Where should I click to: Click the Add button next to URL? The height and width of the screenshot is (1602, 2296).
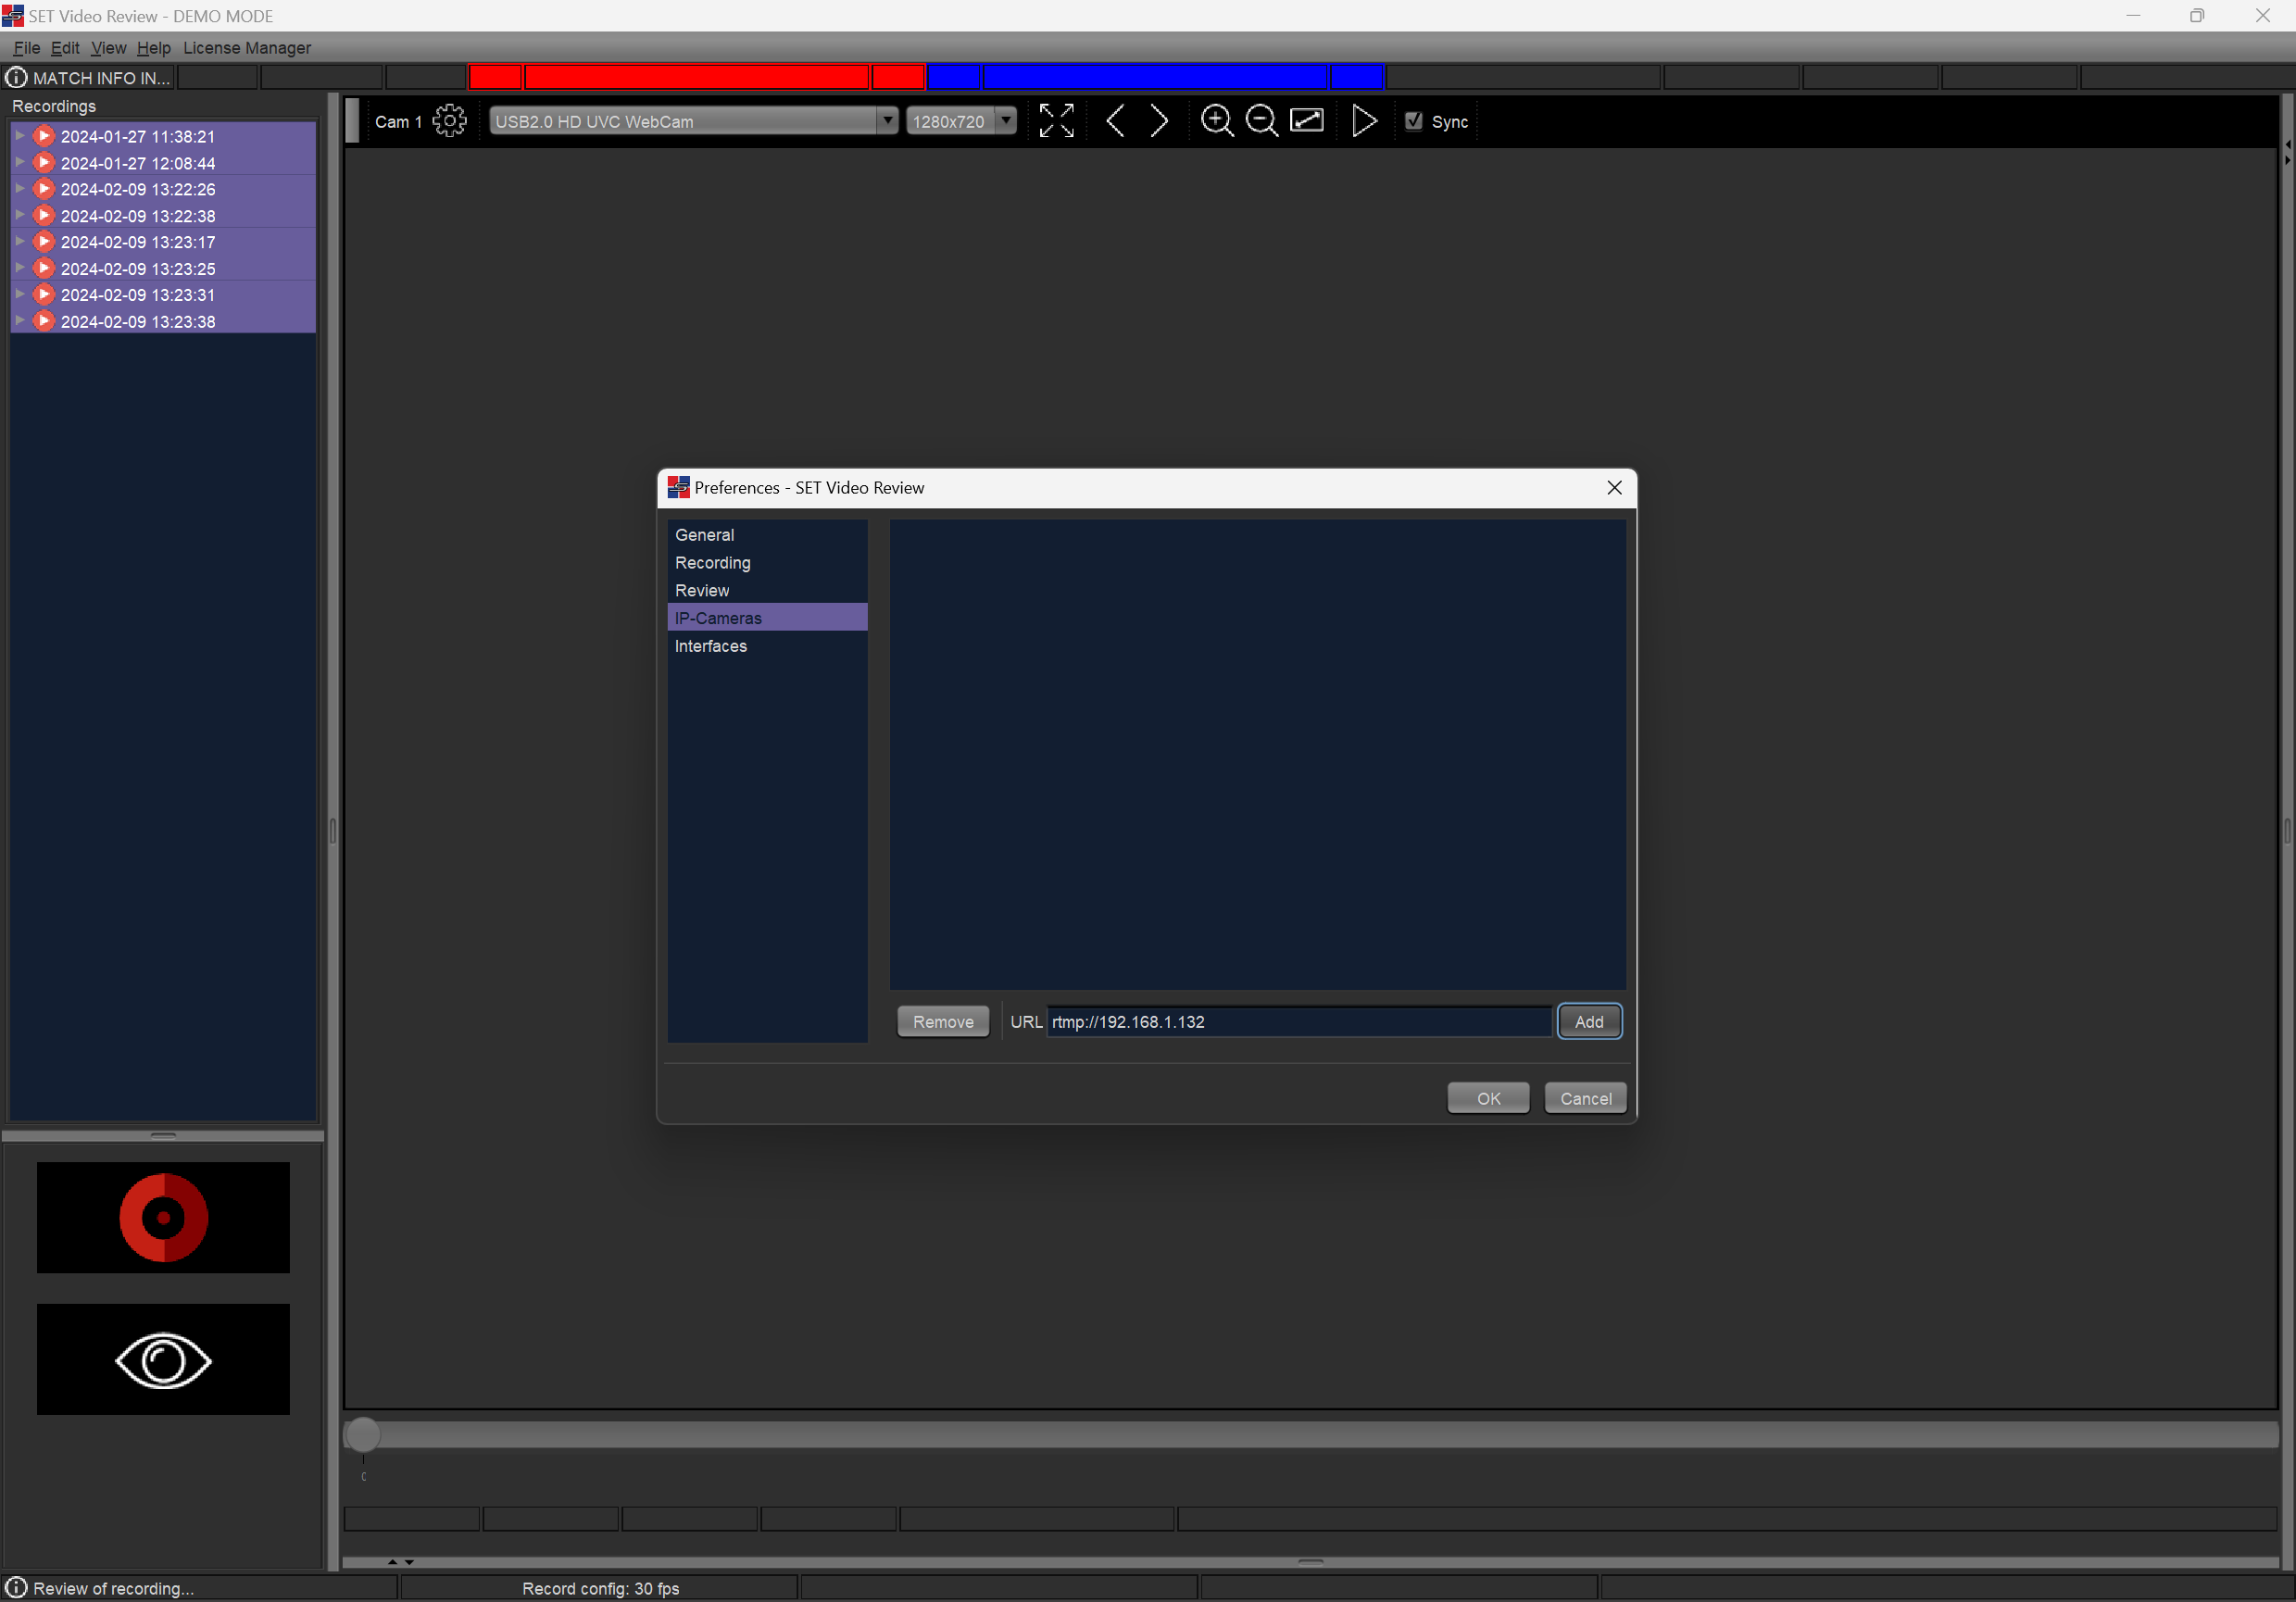pos(1588,1021)
